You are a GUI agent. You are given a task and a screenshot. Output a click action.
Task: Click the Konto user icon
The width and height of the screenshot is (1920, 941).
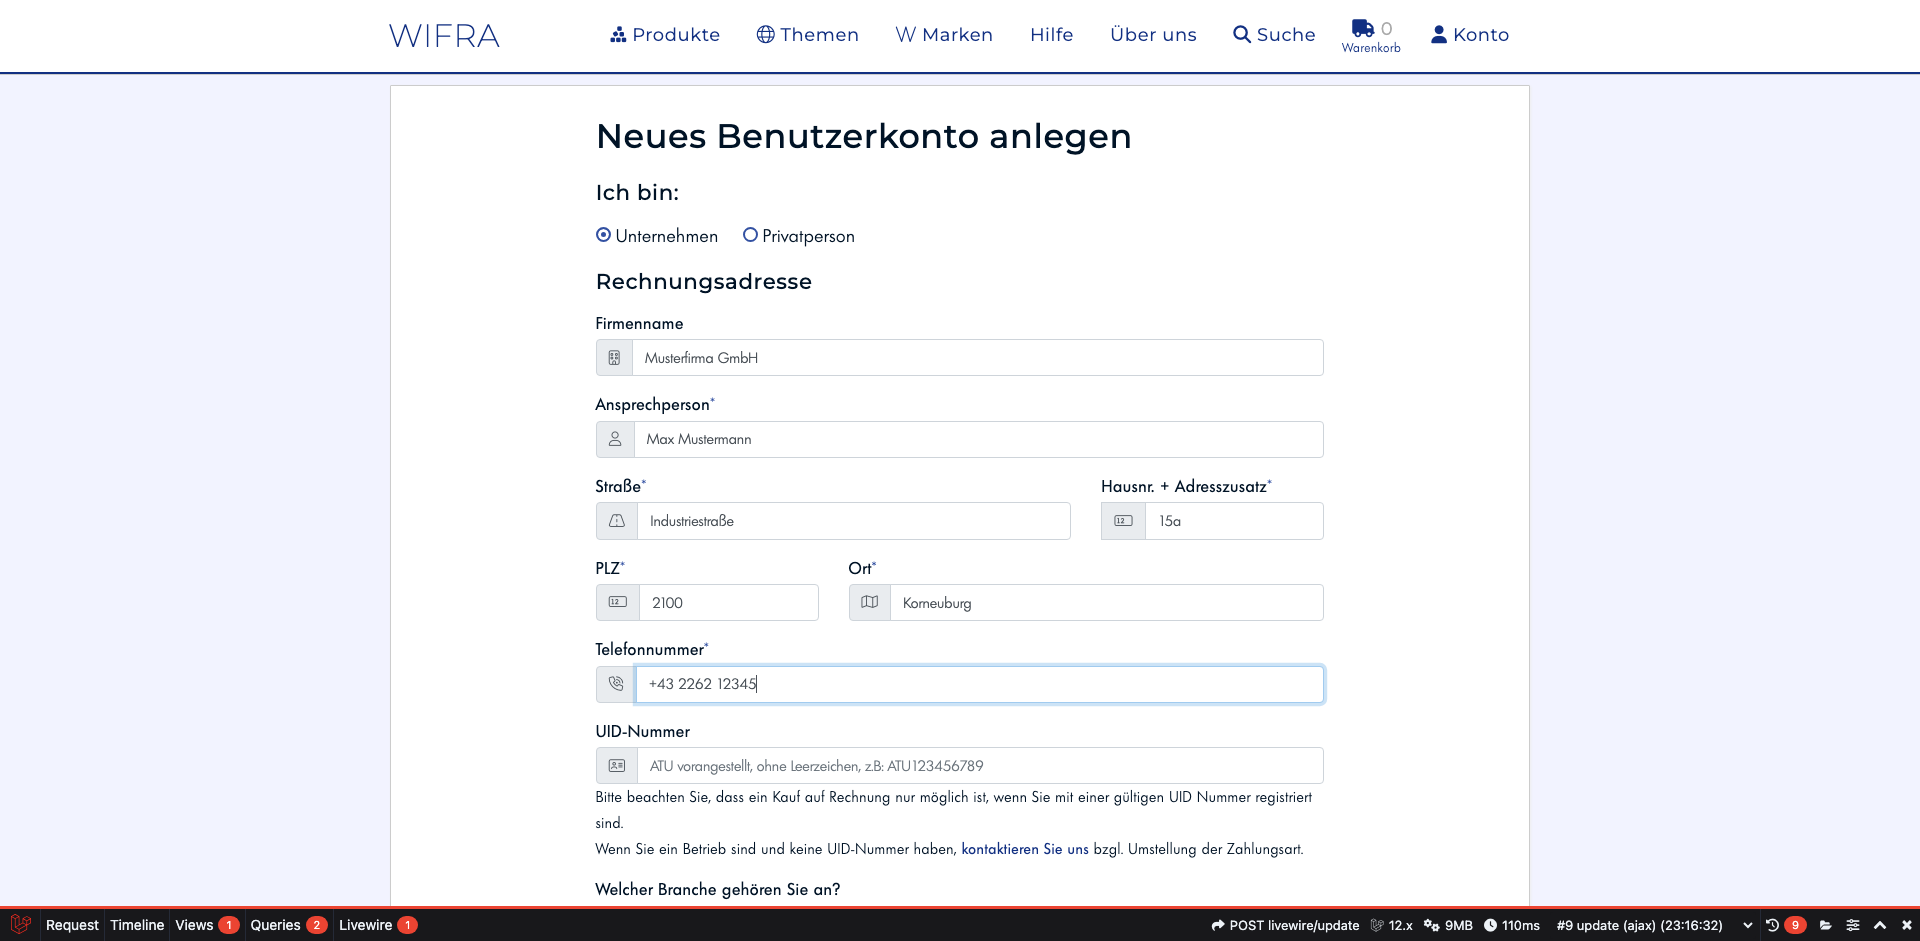(x=1438, y=34)
